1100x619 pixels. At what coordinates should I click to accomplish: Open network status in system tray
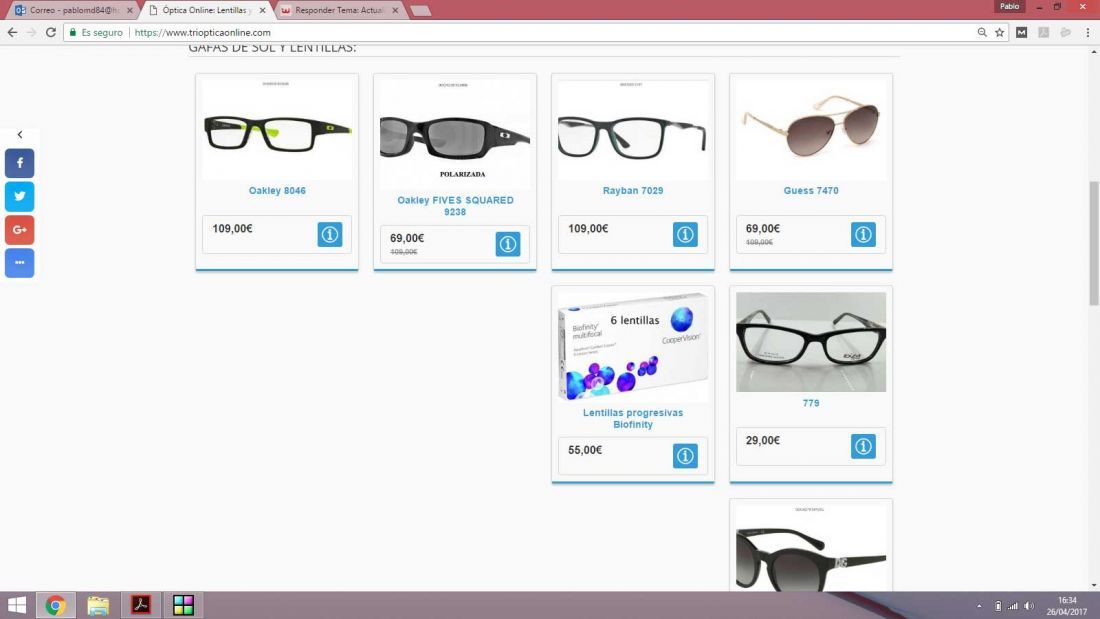[x=1012, y=606]
